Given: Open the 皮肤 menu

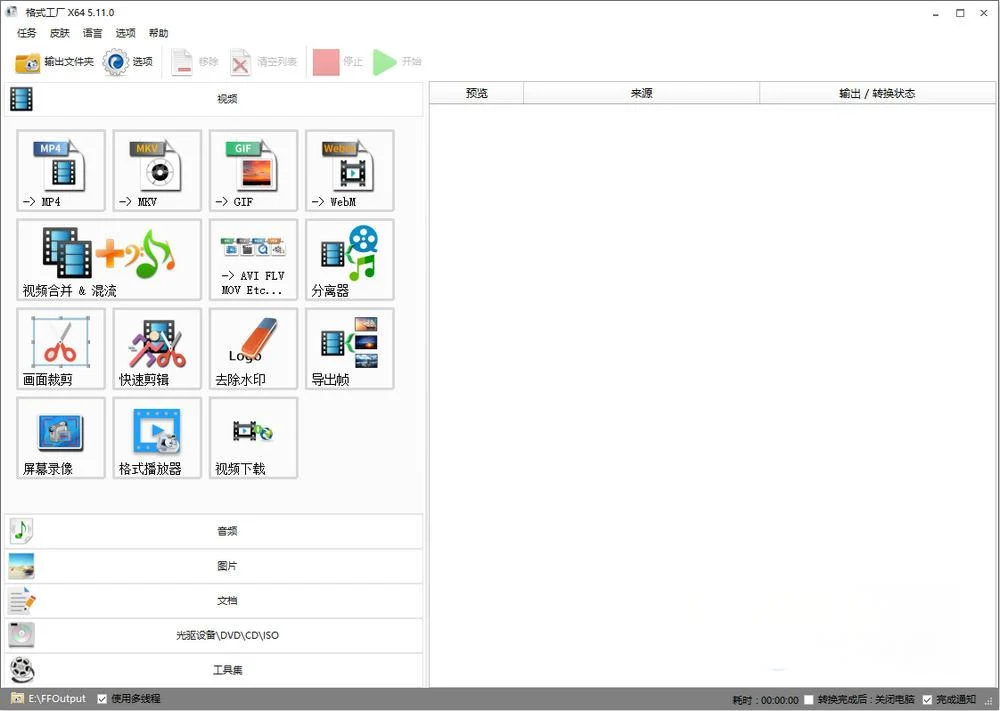Looking at the screenshot, I should (x=59, y=33).
